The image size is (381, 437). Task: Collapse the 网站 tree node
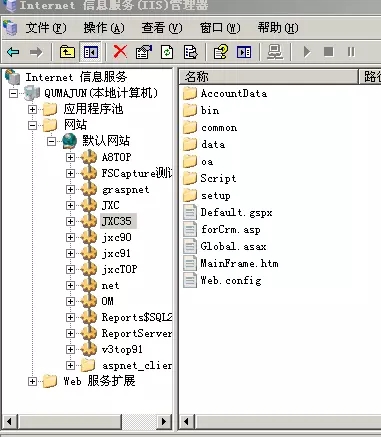(32, 125)
